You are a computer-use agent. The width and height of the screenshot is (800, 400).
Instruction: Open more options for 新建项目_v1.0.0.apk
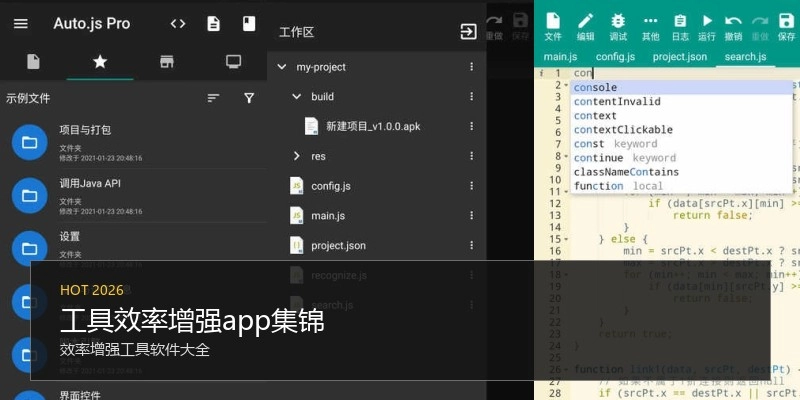coord(471,126)
